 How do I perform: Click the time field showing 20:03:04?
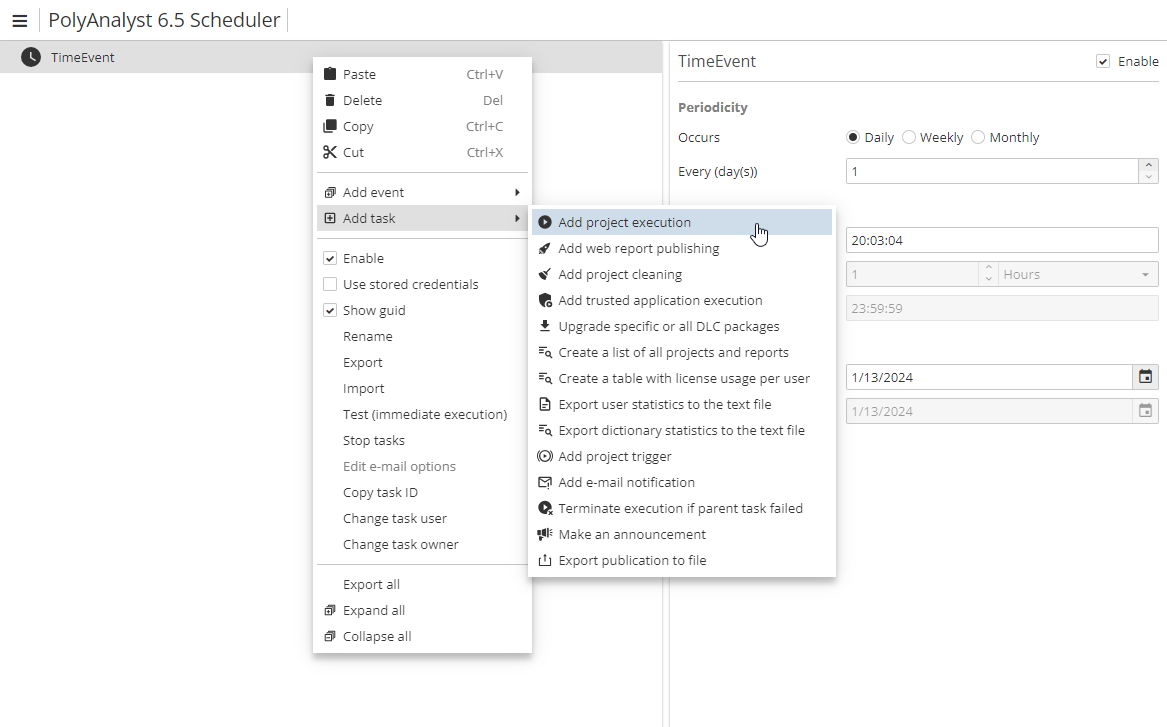[1000, 240]
